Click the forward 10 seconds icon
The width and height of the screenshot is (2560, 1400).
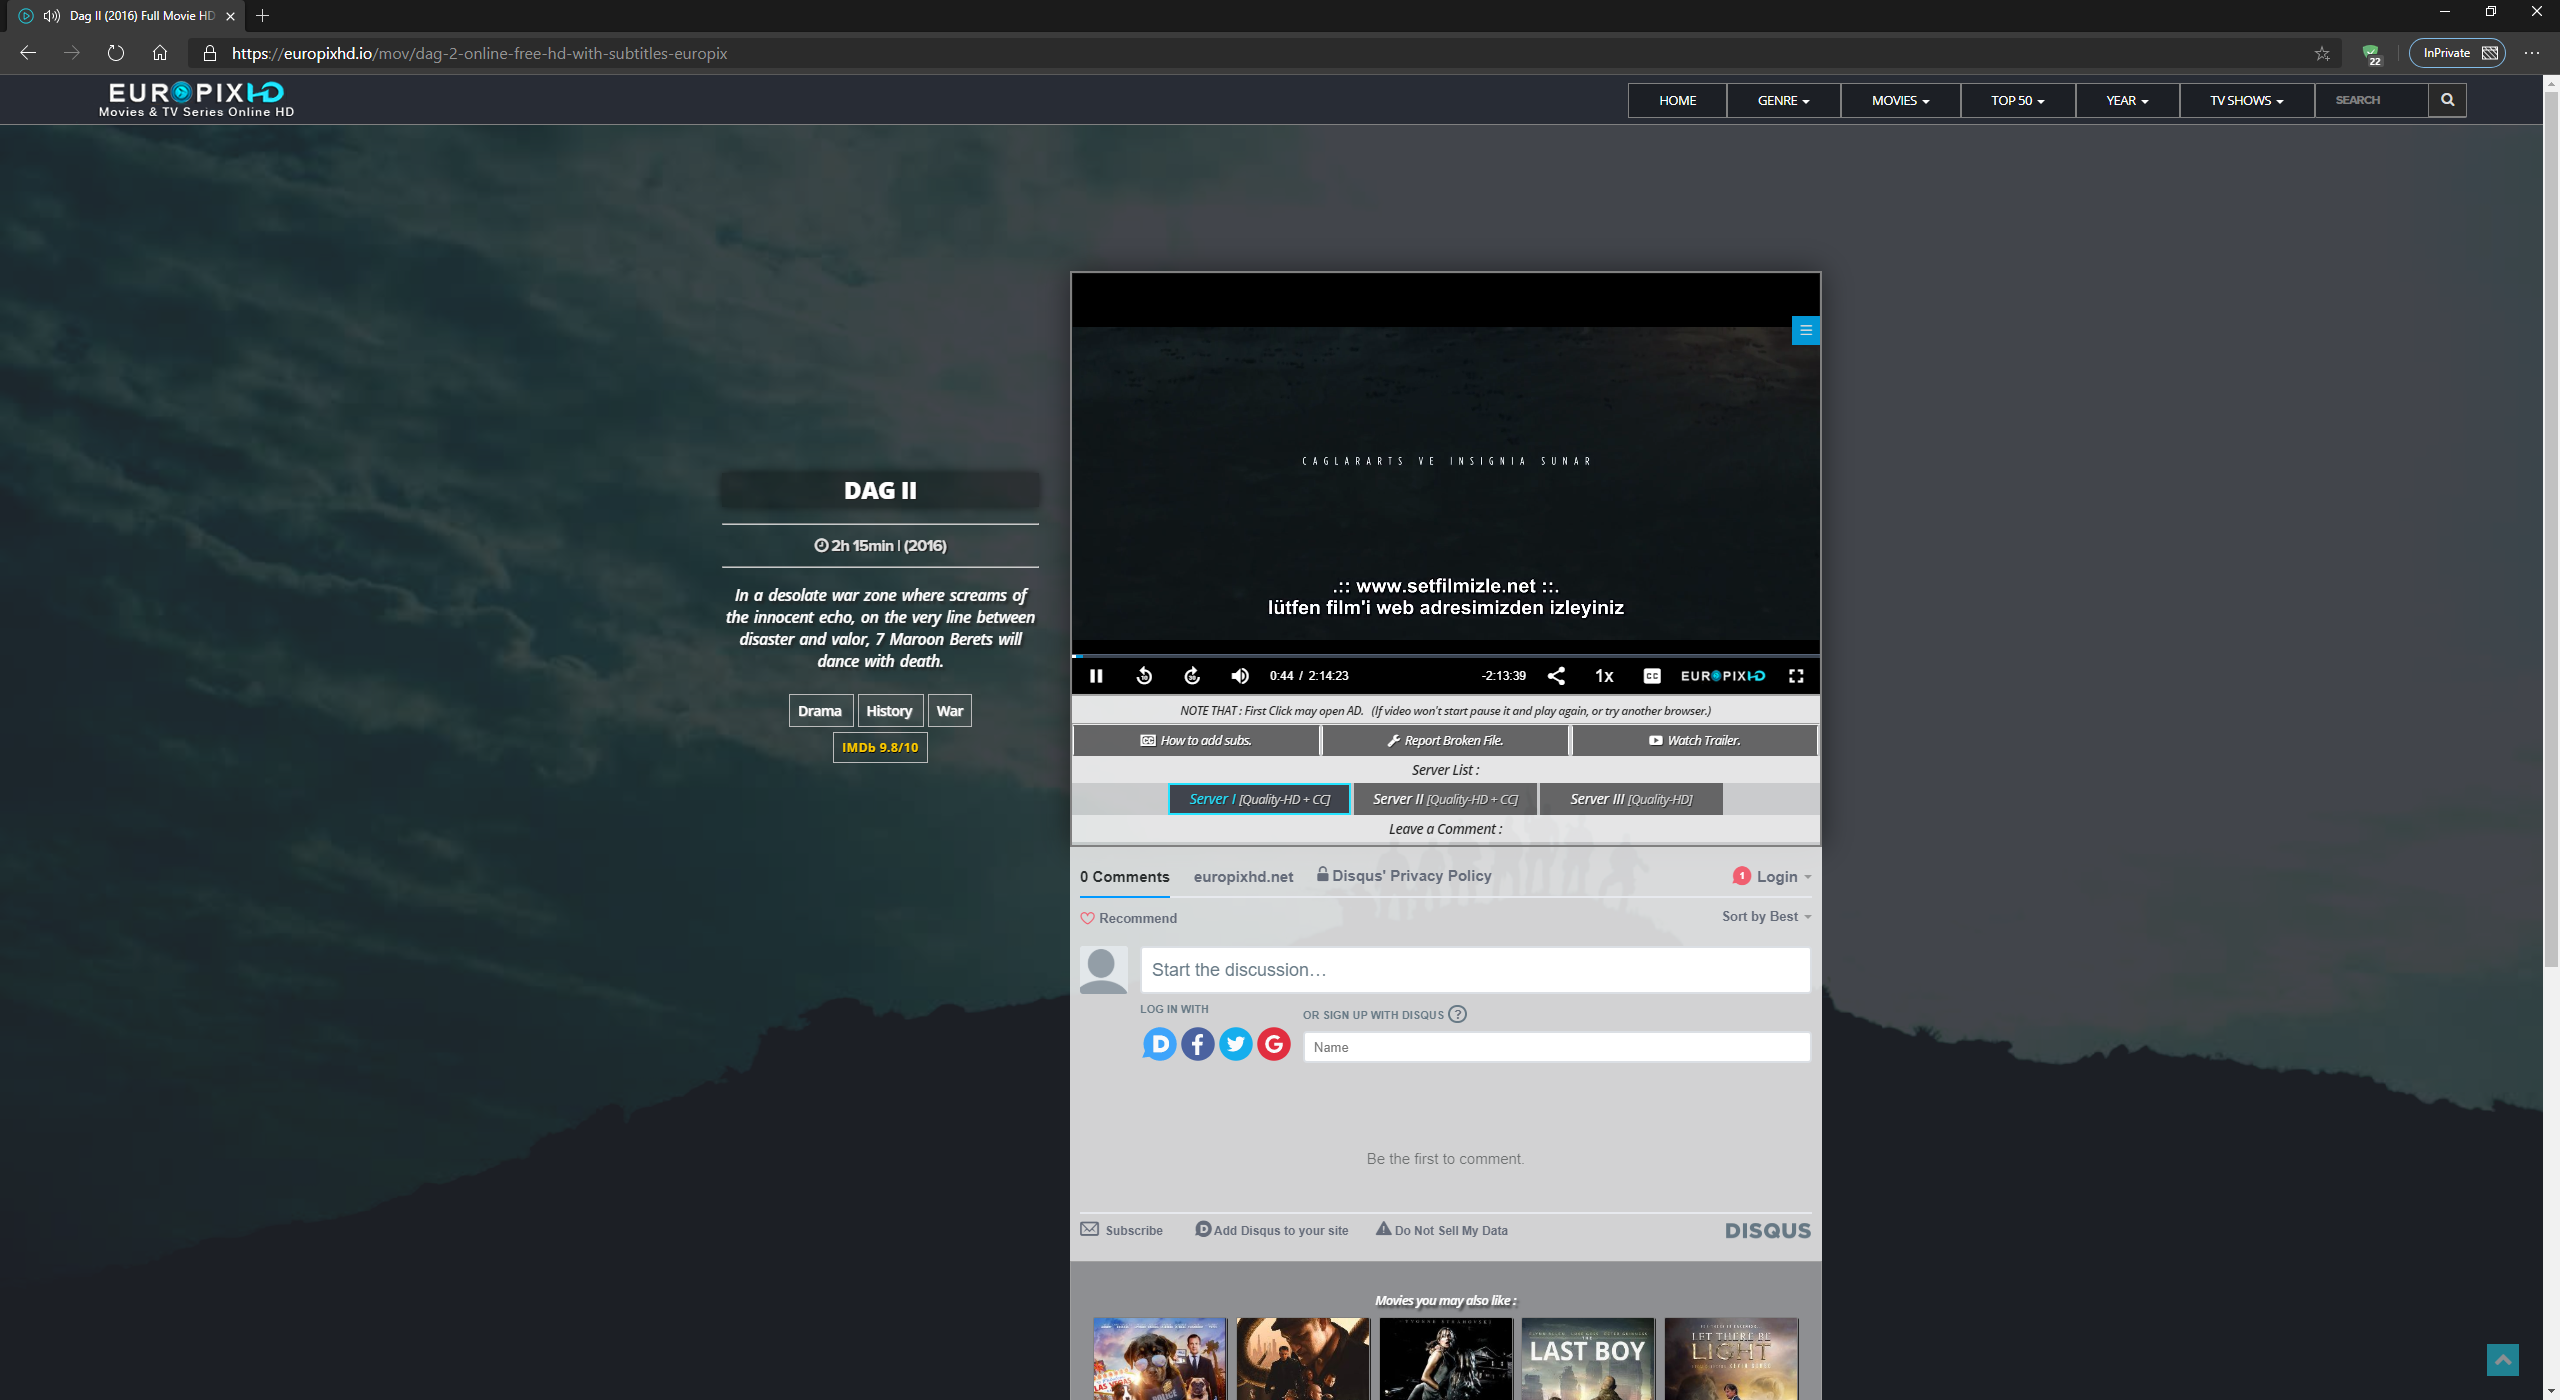(x=1192, y=676)
